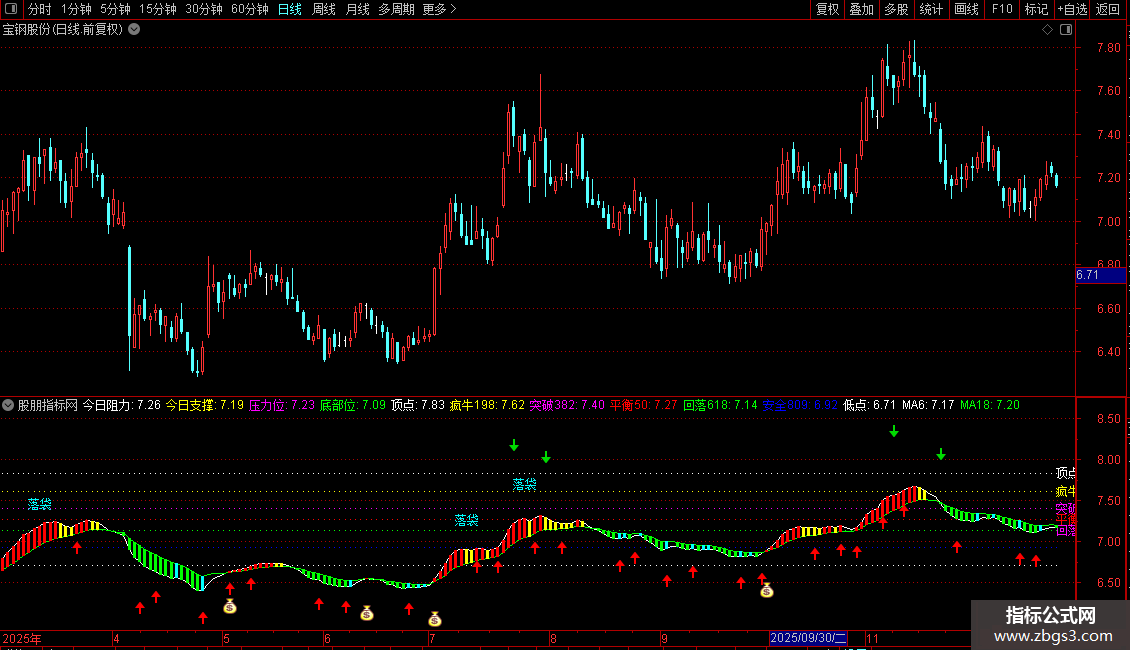Switch to 月线 monthly chart
This screenshot has width=1130, height=650.
[x=357, y=9]
